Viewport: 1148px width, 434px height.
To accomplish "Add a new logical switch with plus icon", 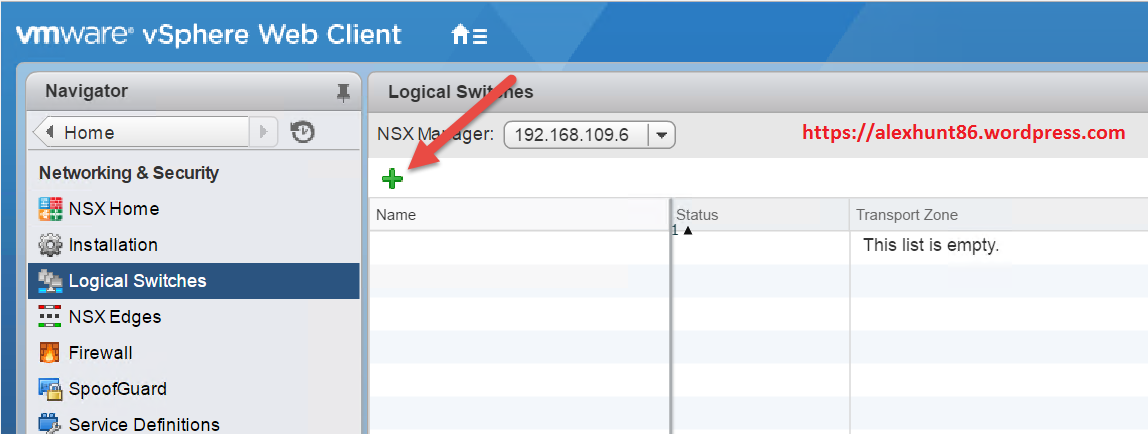I will (392, 178).
